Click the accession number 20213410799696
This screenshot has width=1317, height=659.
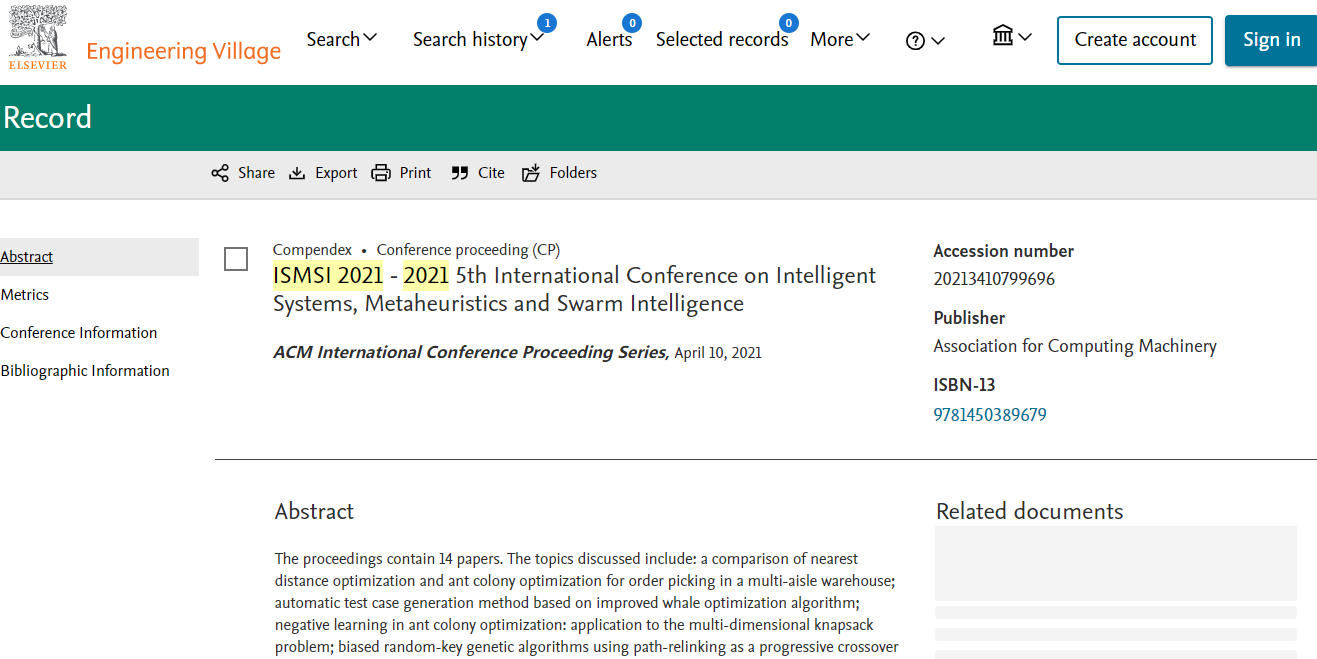click(994, 279)
